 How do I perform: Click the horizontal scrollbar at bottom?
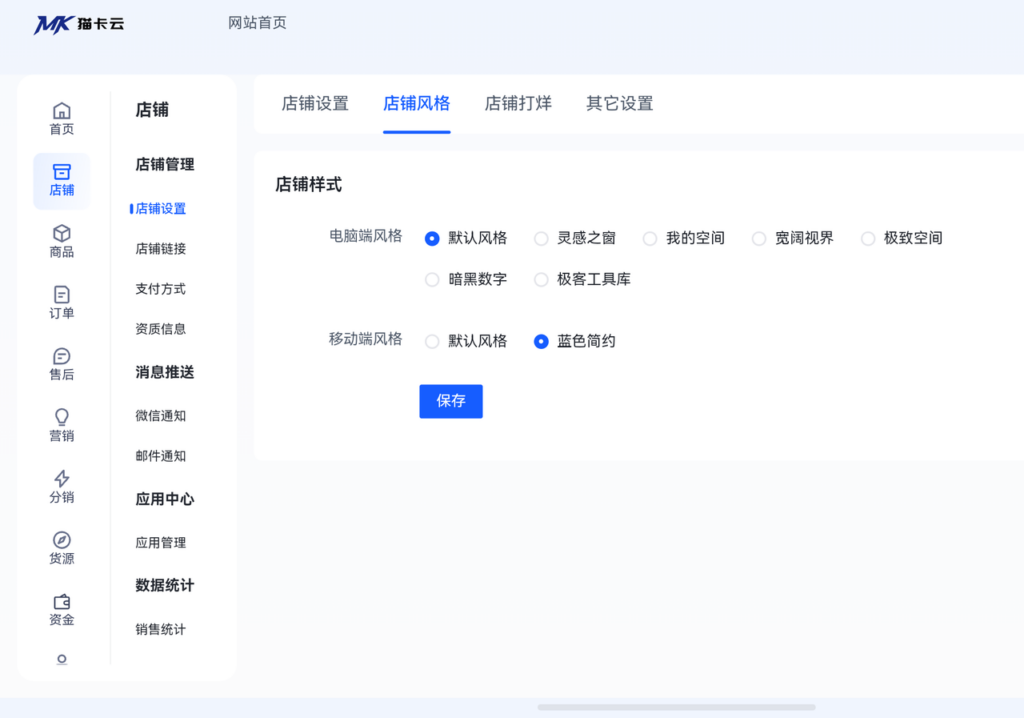click(676, 707)
